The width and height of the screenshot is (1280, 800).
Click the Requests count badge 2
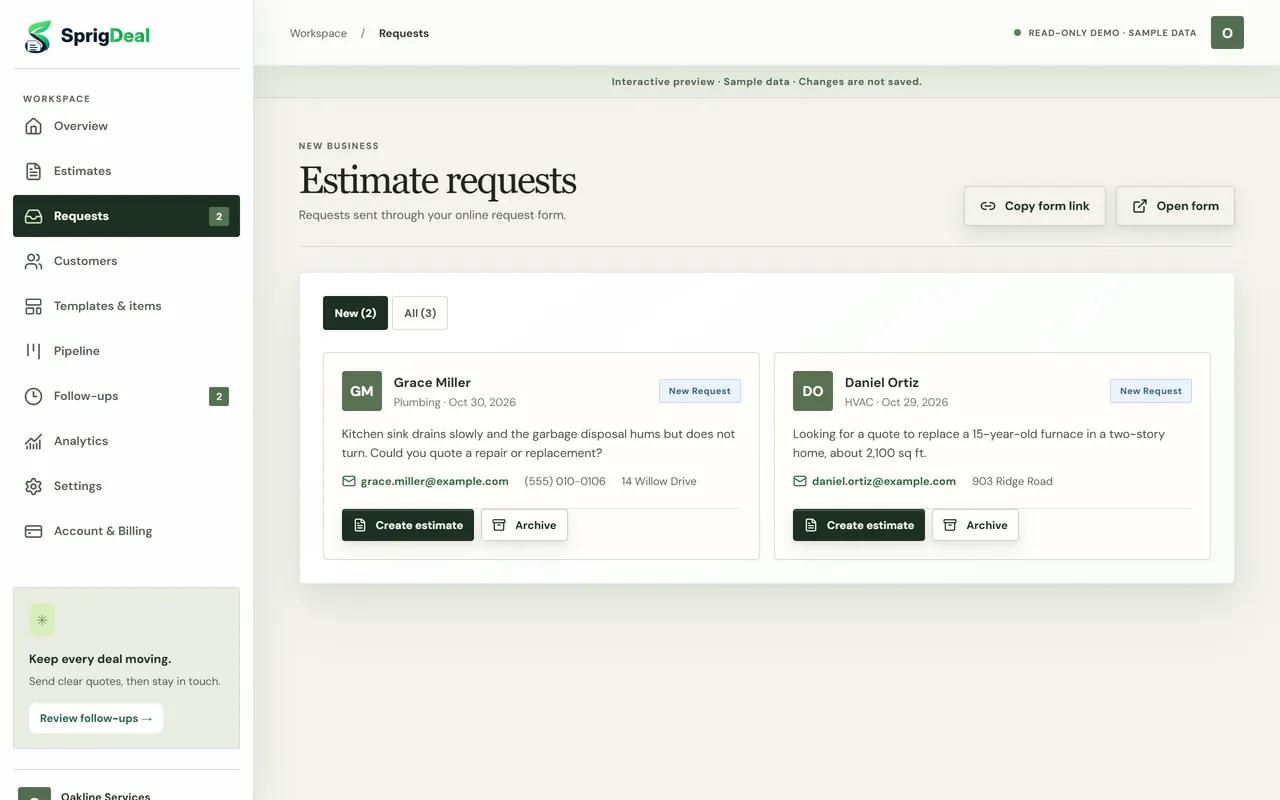tap(219, 216)
